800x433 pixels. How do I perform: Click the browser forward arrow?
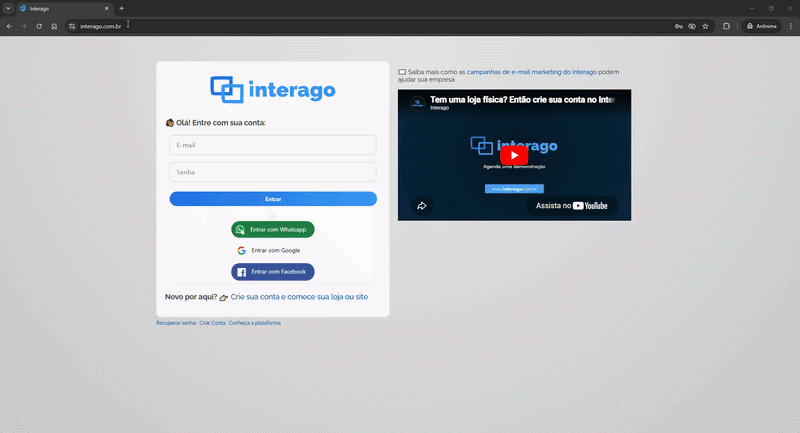click(x=24, y=26)
